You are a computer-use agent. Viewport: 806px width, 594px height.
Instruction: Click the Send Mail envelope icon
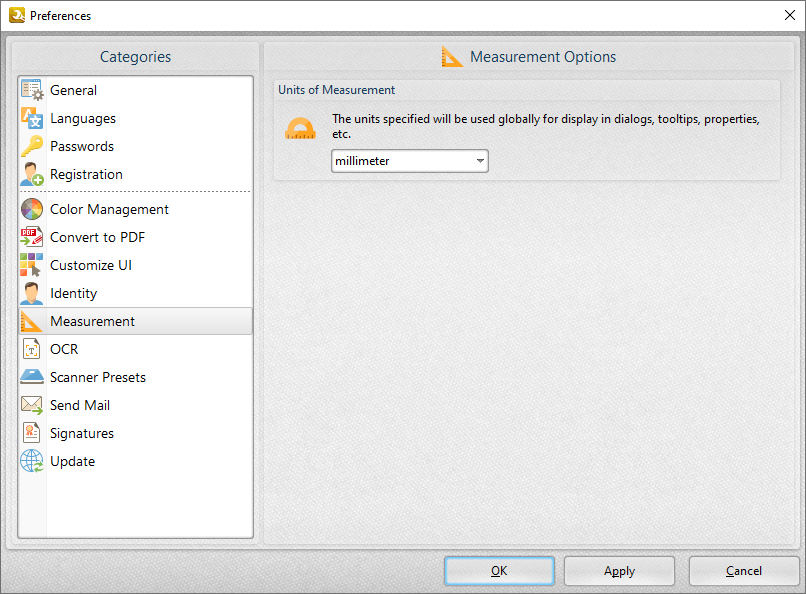(31, 405)
